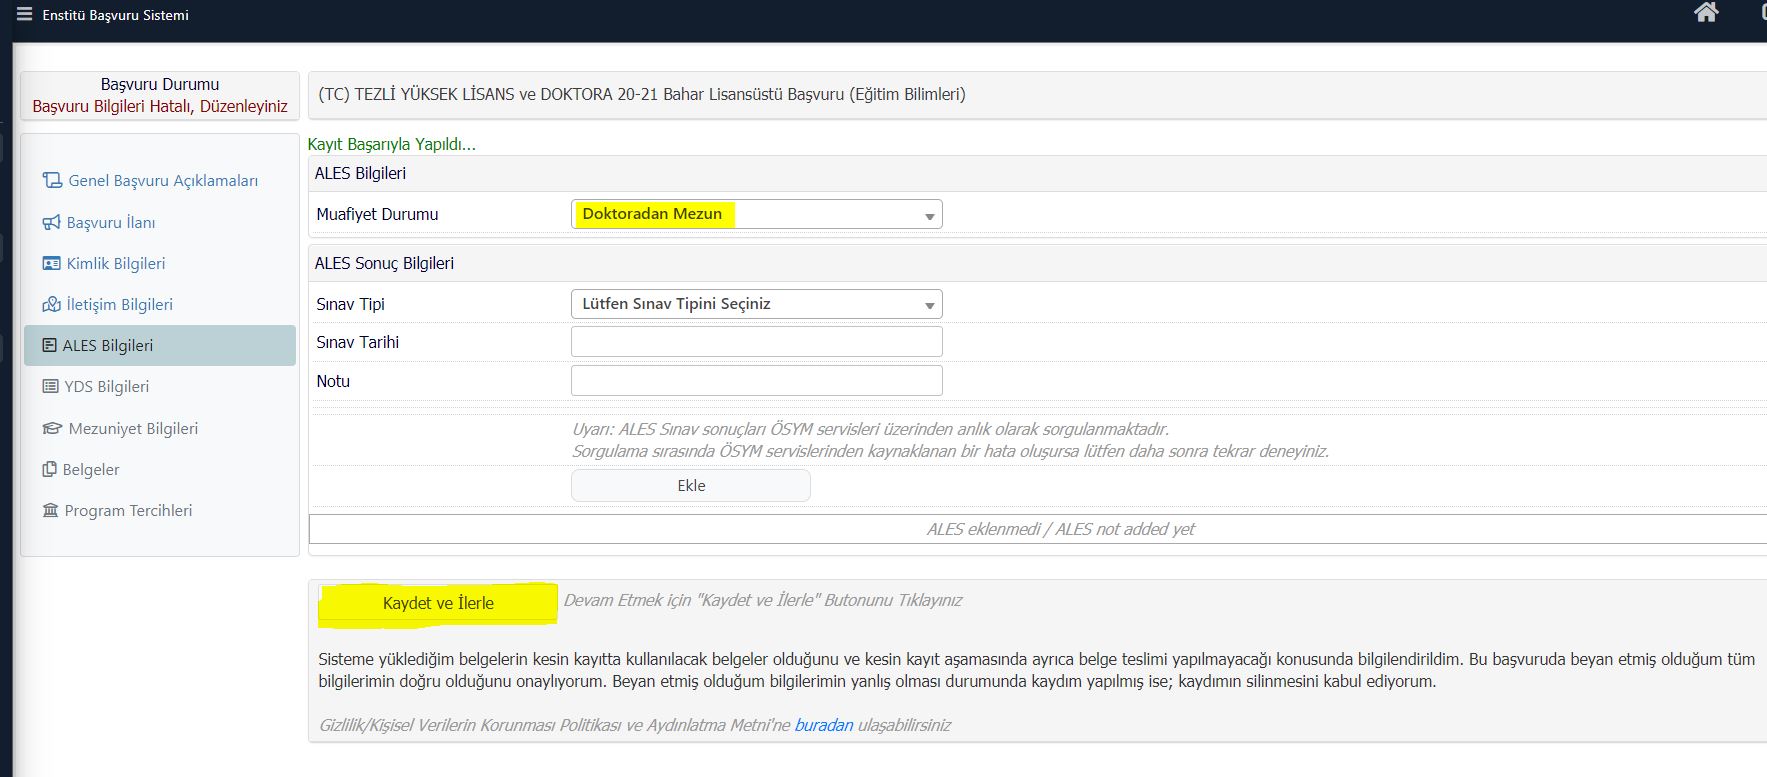Click the Başvuru Durumu label
Screen dimensions: 1767x777
(x=160, y=84)
